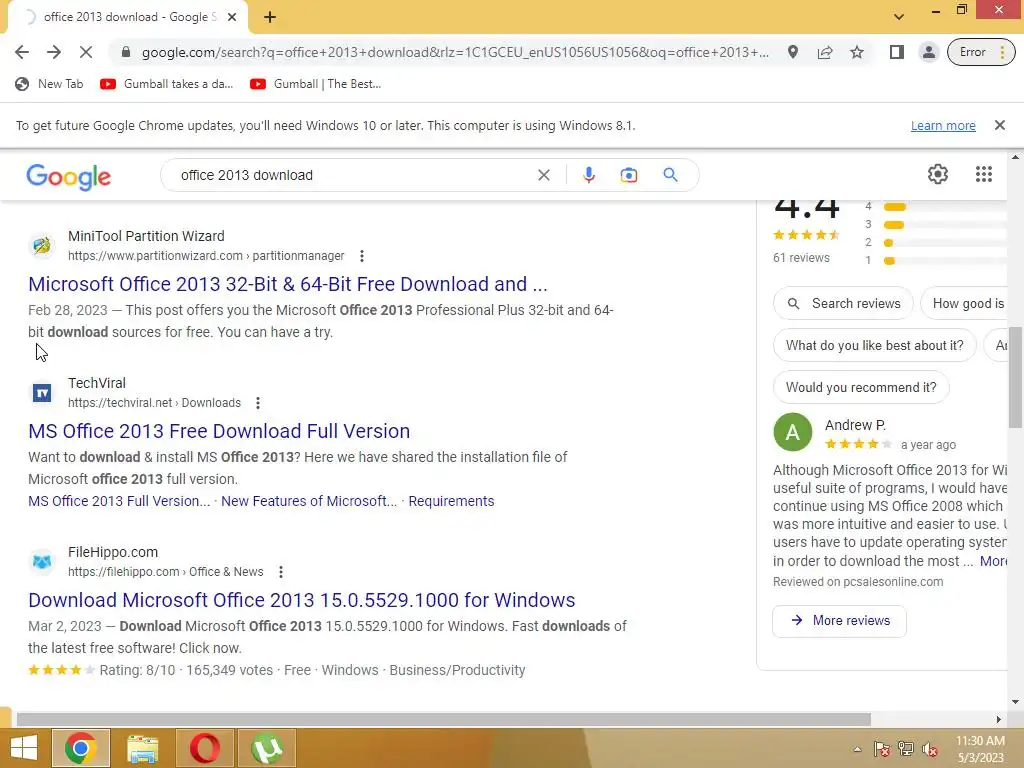The height and width of the screenshot is (768, 1024).
Task: Open Learn more about Chrome updates
Action: tap(943, 125)
